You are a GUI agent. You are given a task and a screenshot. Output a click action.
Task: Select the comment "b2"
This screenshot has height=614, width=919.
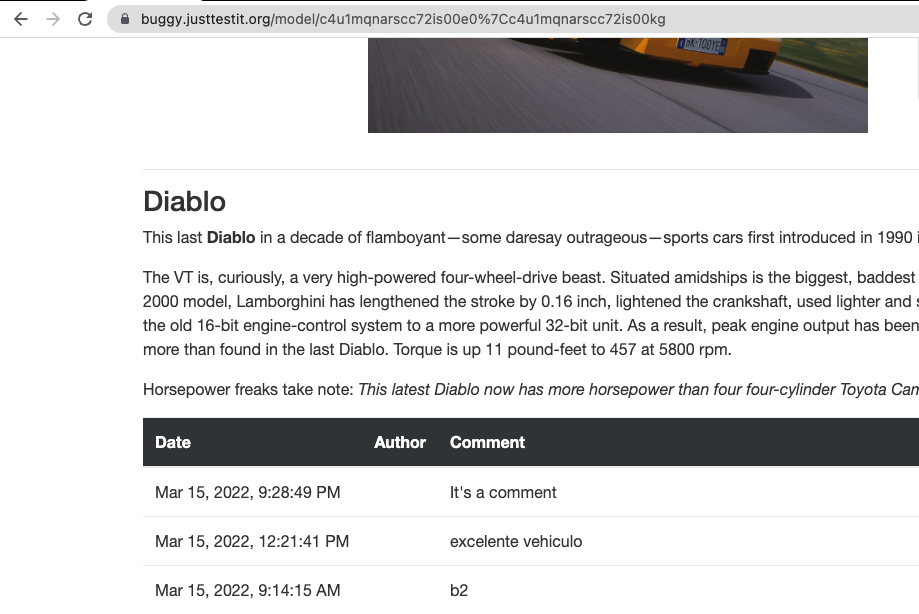(x=459, y=590)
